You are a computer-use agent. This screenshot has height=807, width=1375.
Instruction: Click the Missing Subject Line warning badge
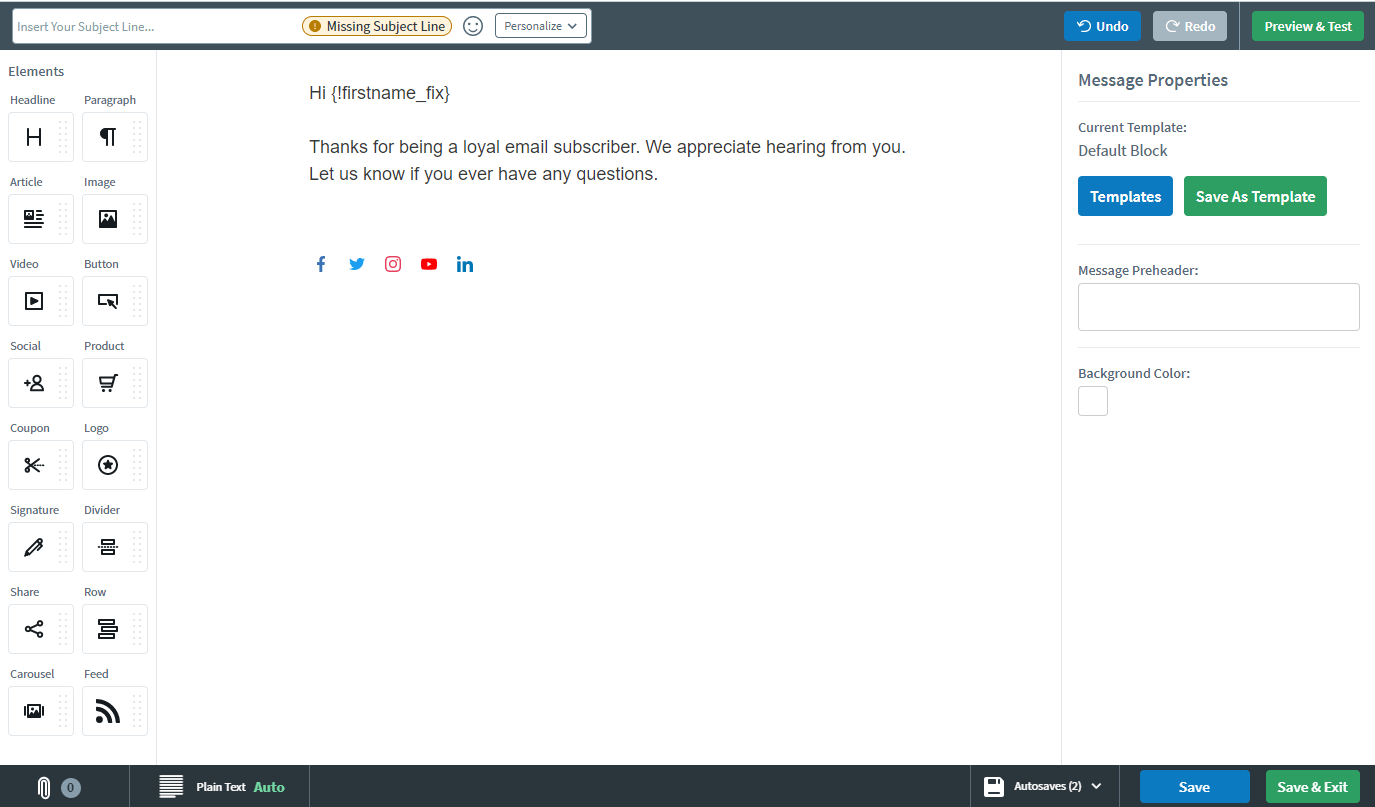click(x=377, y=26)
